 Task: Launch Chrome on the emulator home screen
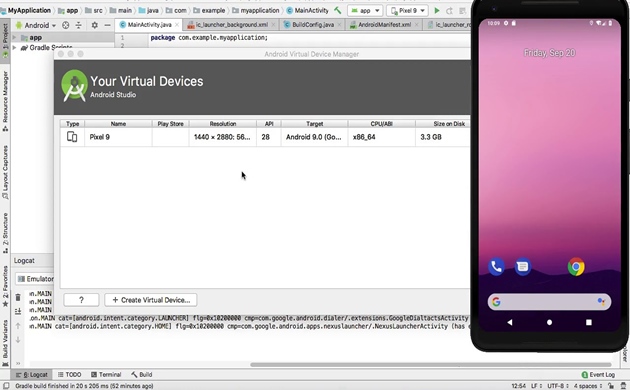pos(576,267)
